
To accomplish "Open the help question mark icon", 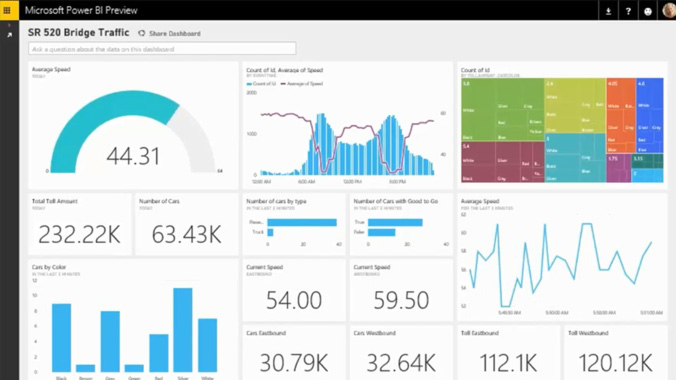I will point(628,11).
